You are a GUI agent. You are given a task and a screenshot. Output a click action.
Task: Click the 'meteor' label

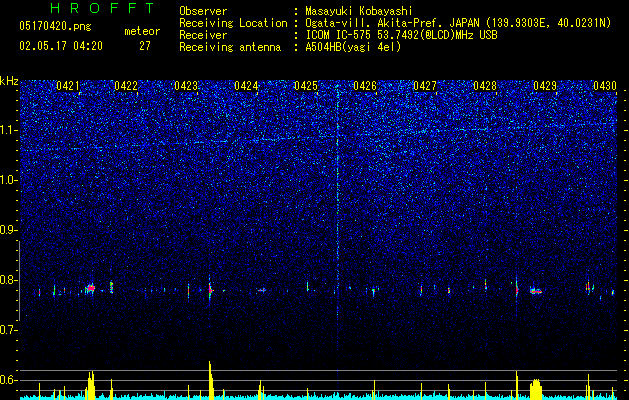pyautogui.click(x=142, y=31)
